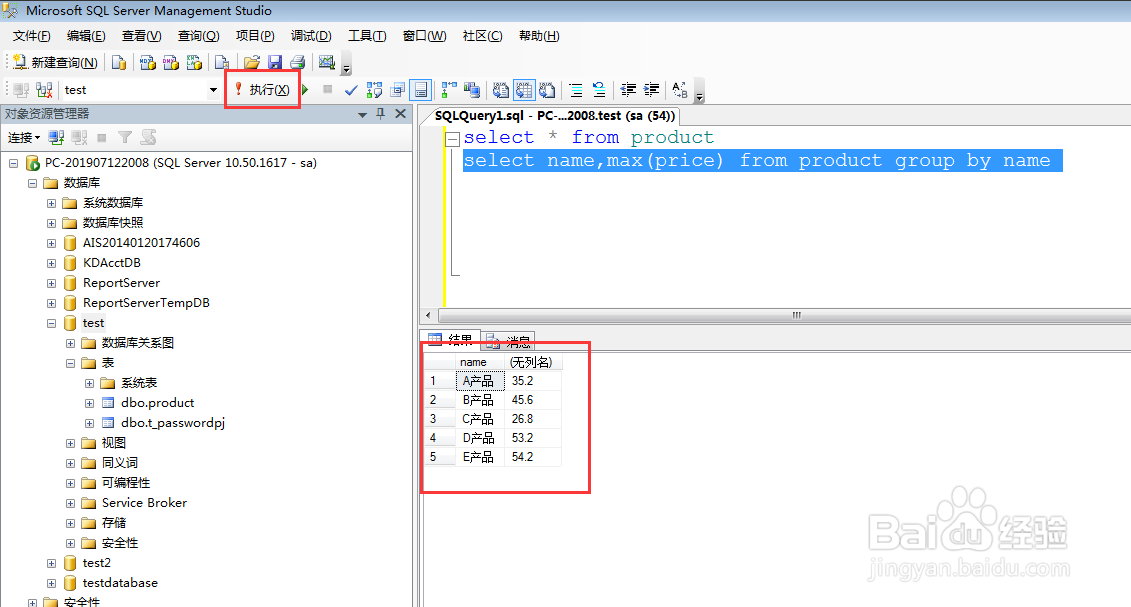Select the A产品 cell in results
The height and width of the screenshot is (607, 1131).
(480, 381)
